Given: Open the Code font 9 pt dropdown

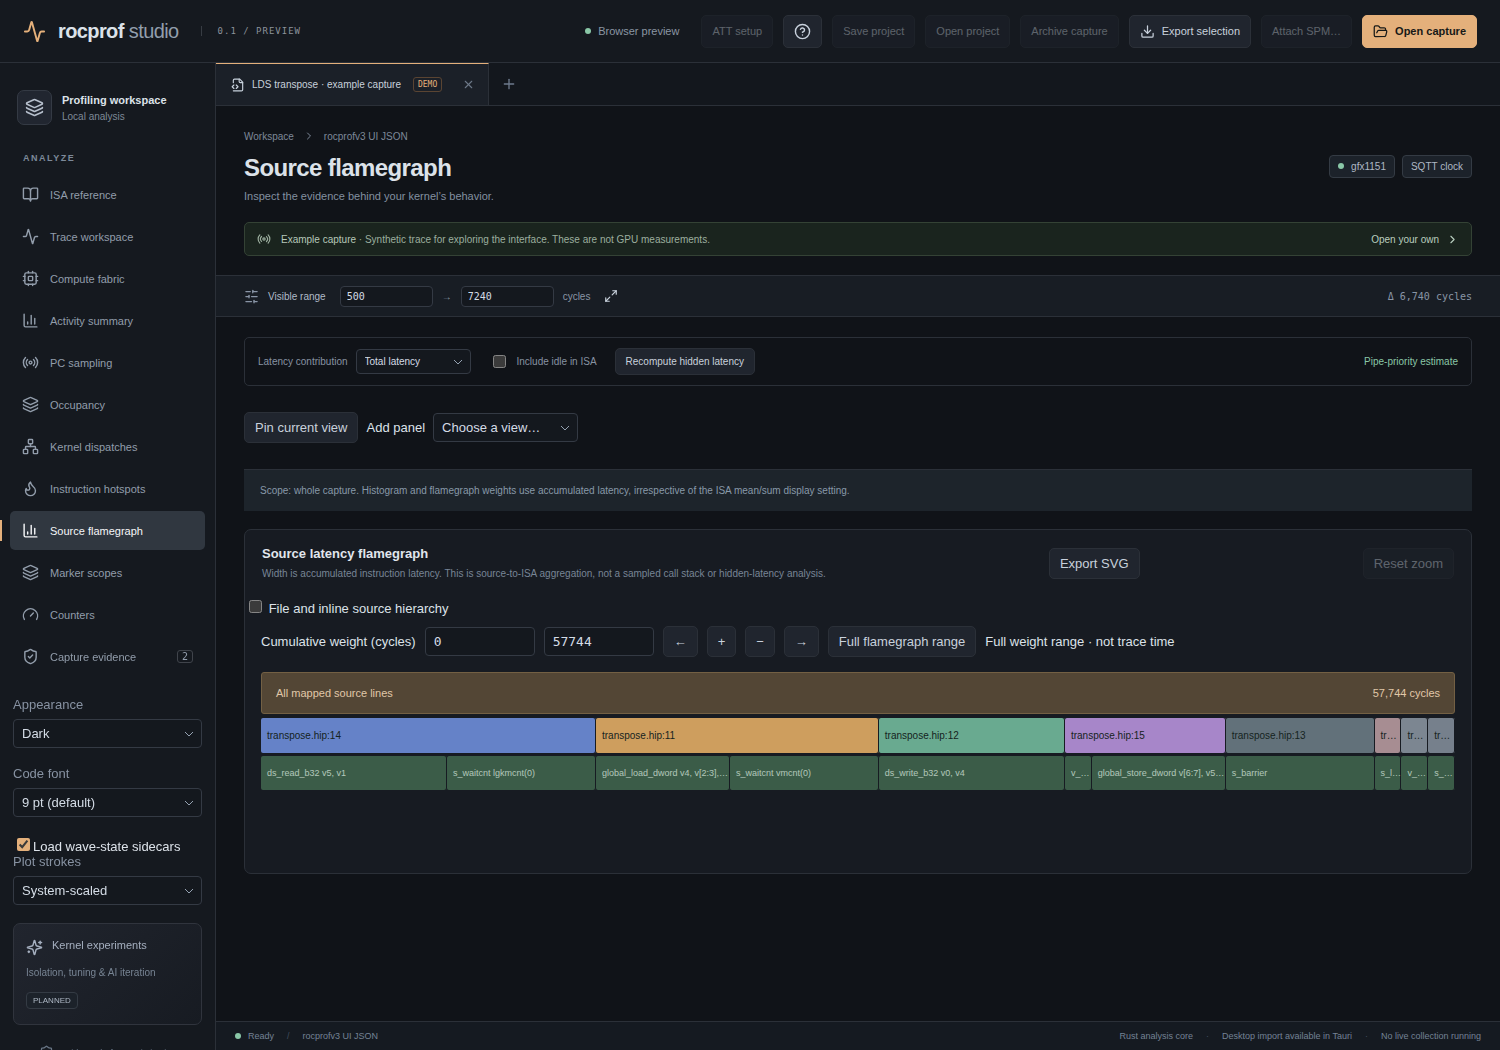Looking at the screenshot, I should (x=107, y=803).
